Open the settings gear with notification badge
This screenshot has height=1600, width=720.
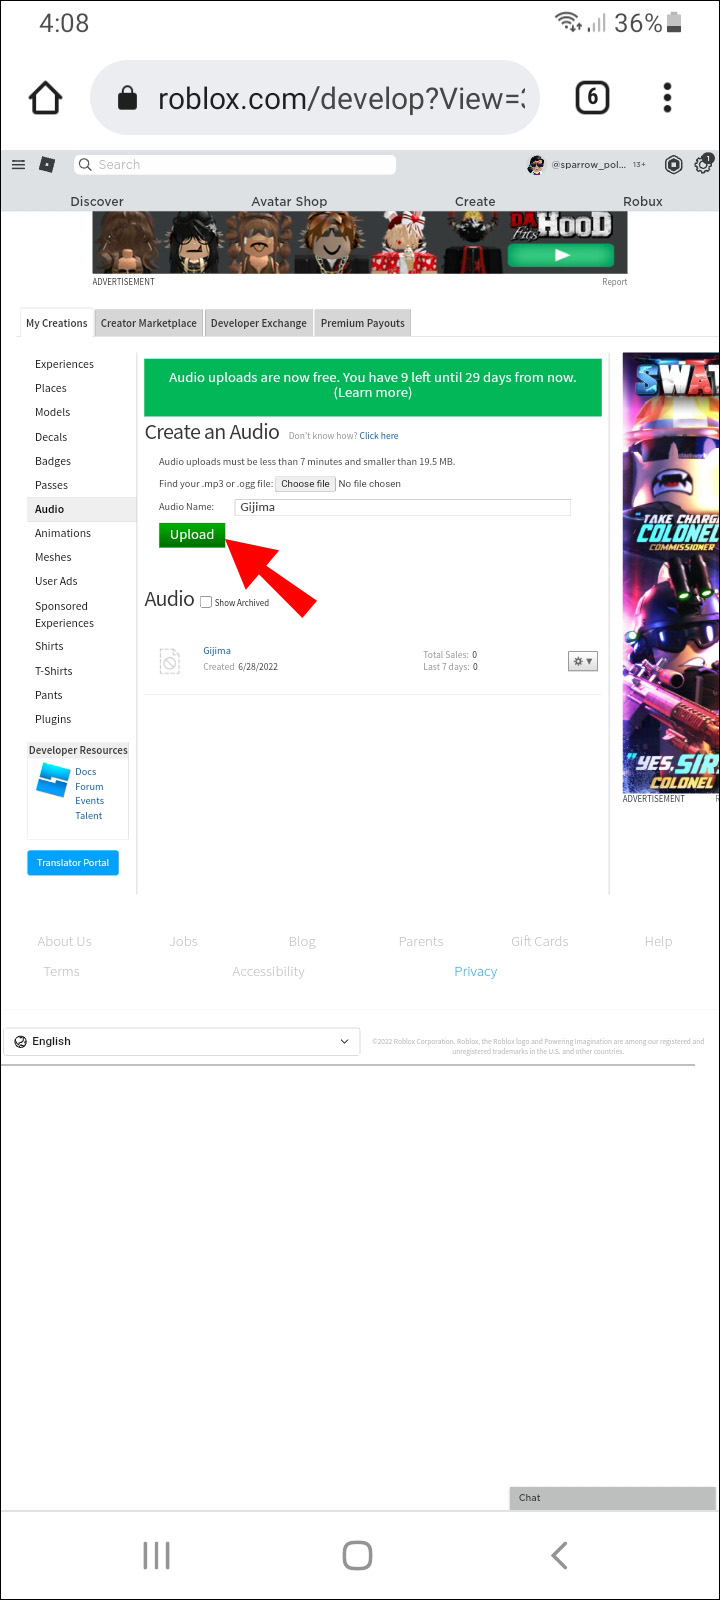(703, 165)
